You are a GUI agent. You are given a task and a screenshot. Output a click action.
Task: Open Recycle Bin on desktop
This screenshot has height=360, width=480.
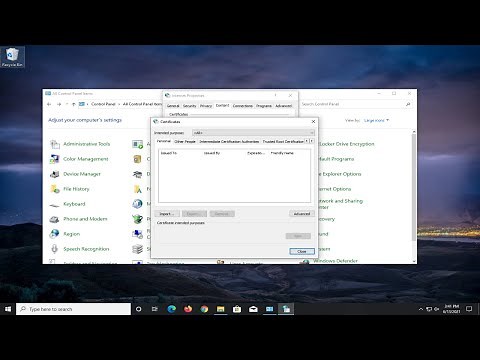point(12,57)
